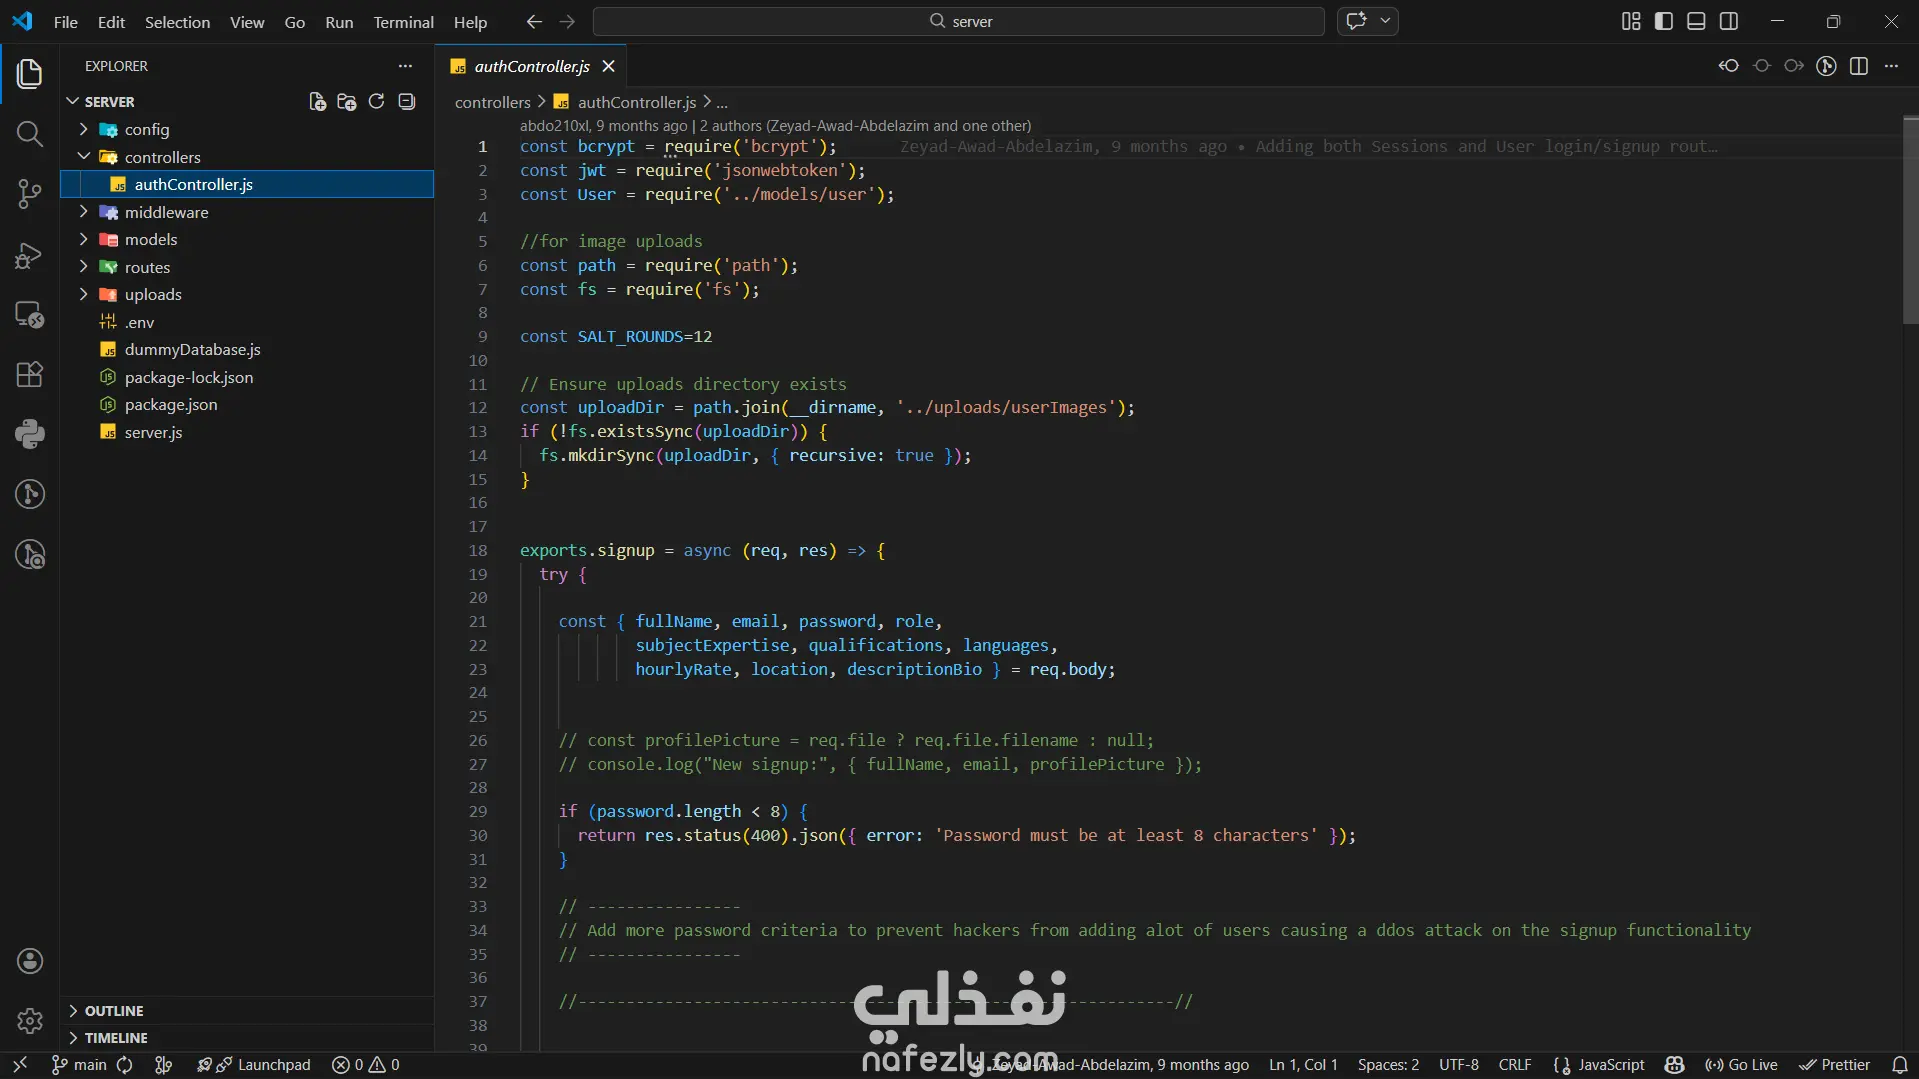1919x1079 pixels.
Task: Open the Run and Debug view
Action: (30, 255)
